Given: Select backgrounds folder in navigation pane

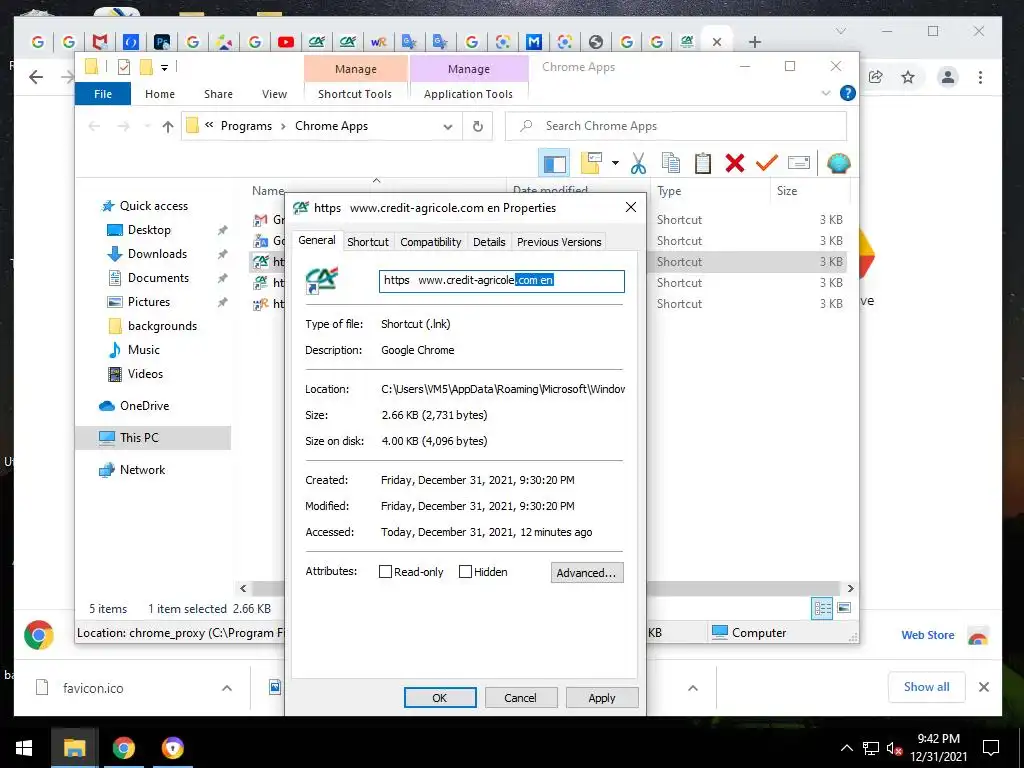Looking at the screenshot, I should click(162, 326).
